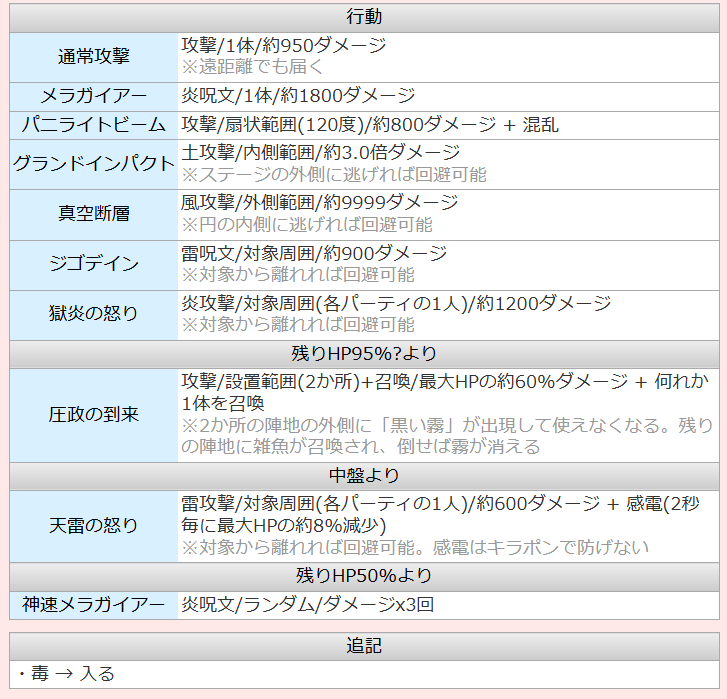This screenshot has width=727, height=699.
Task: Select the 真空断層 label cell
Action: point(94,215)
